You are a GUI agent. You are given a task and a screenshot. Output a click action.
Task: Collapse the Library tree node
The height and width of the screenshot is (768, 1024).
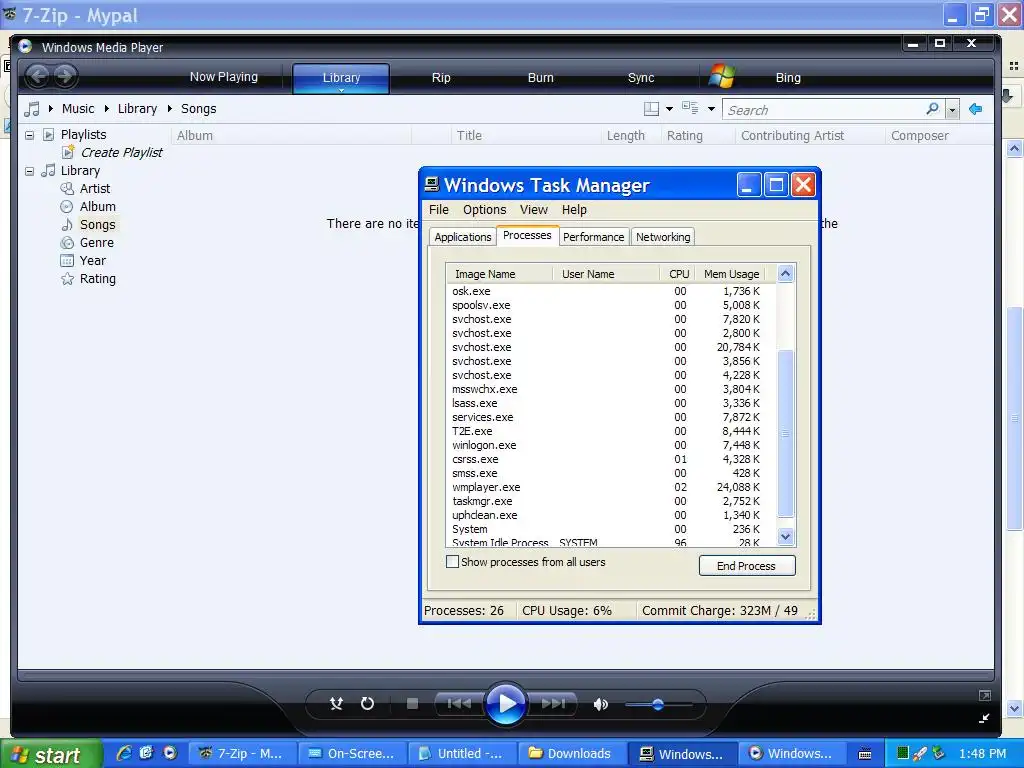29,171
